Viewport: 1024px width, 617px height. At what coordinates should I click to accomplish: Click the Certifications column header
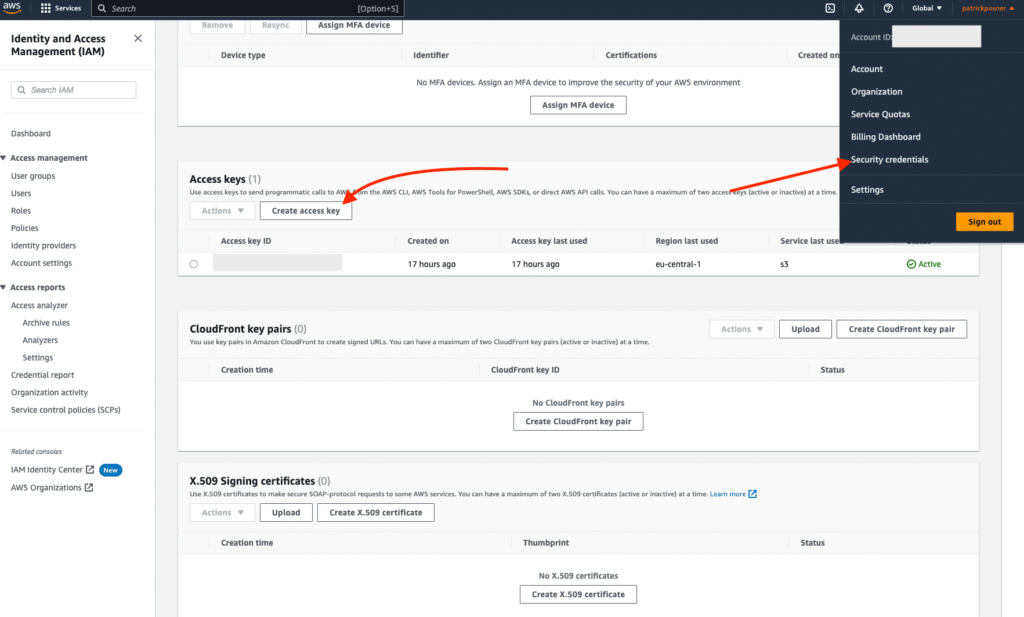click(x=631, y=55)
